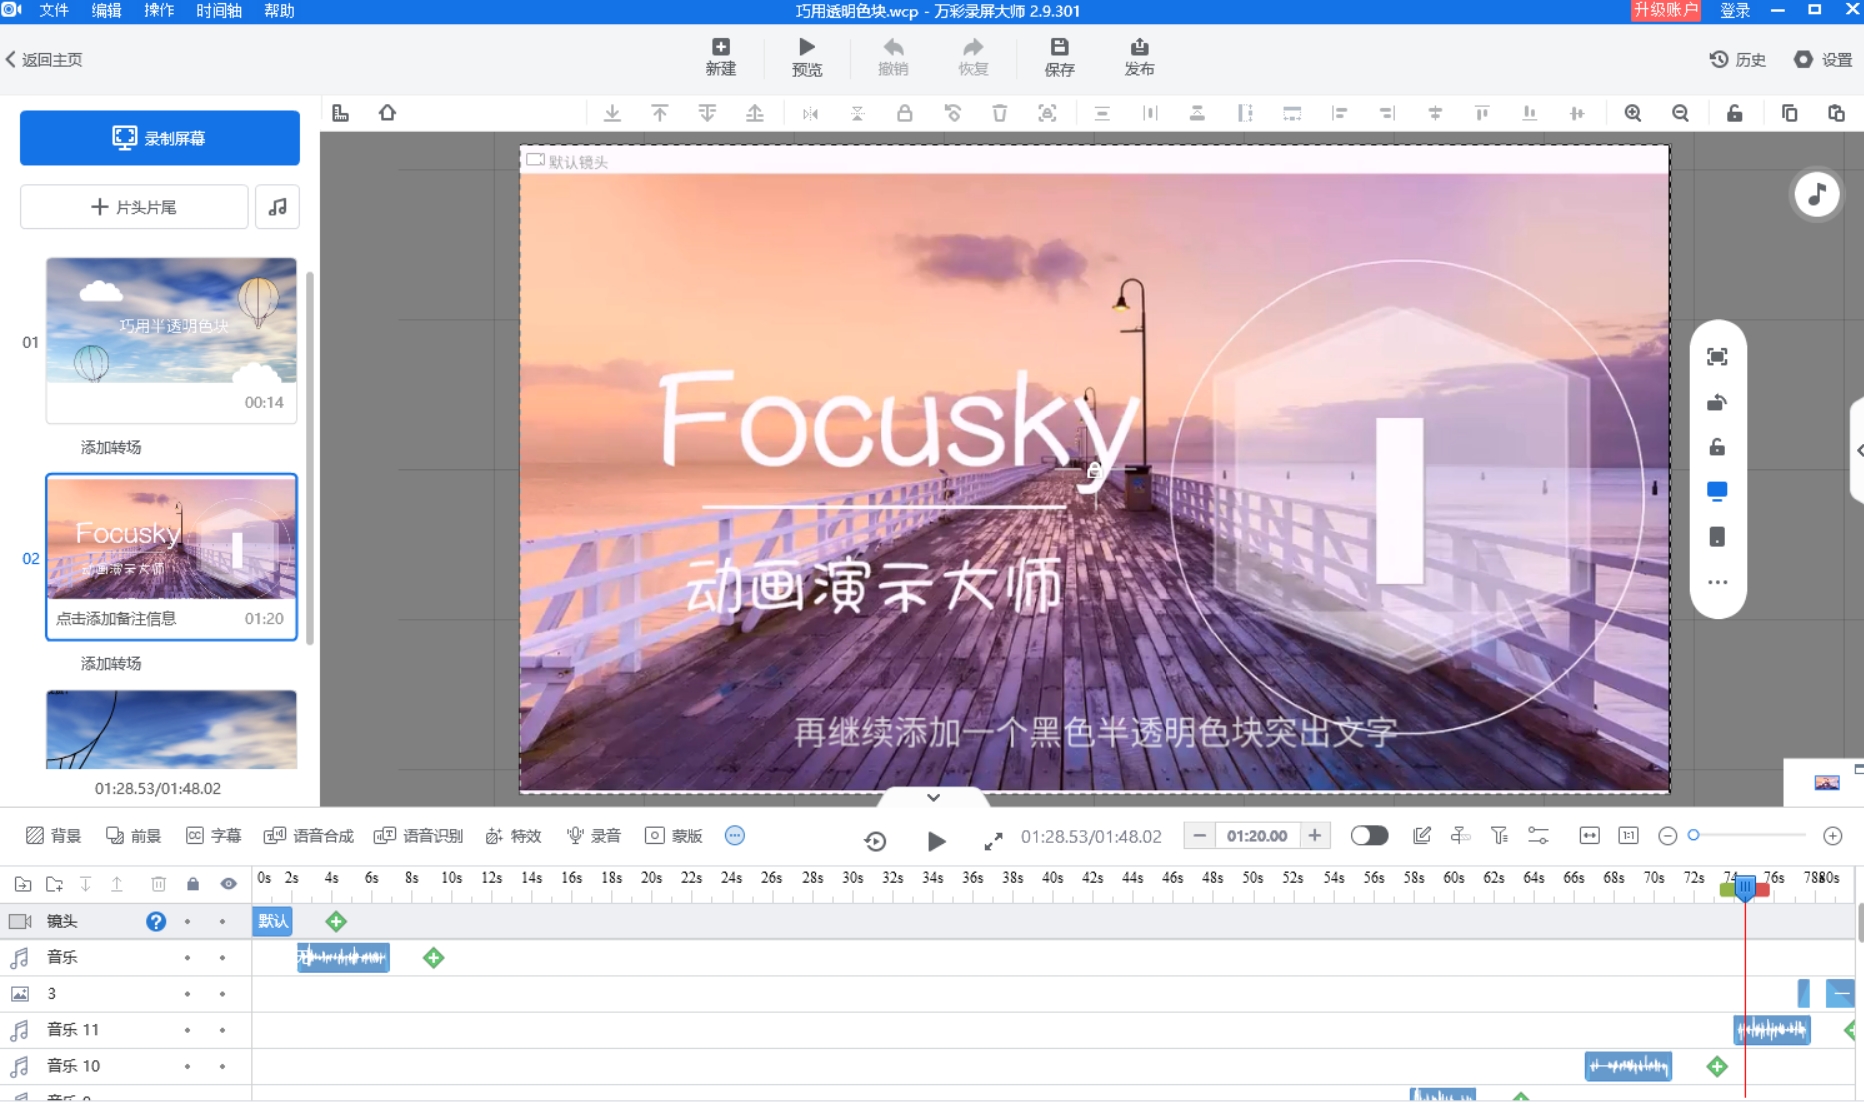
Task: Click the zoom out magnifier icon
Action: pos(1681,113)
